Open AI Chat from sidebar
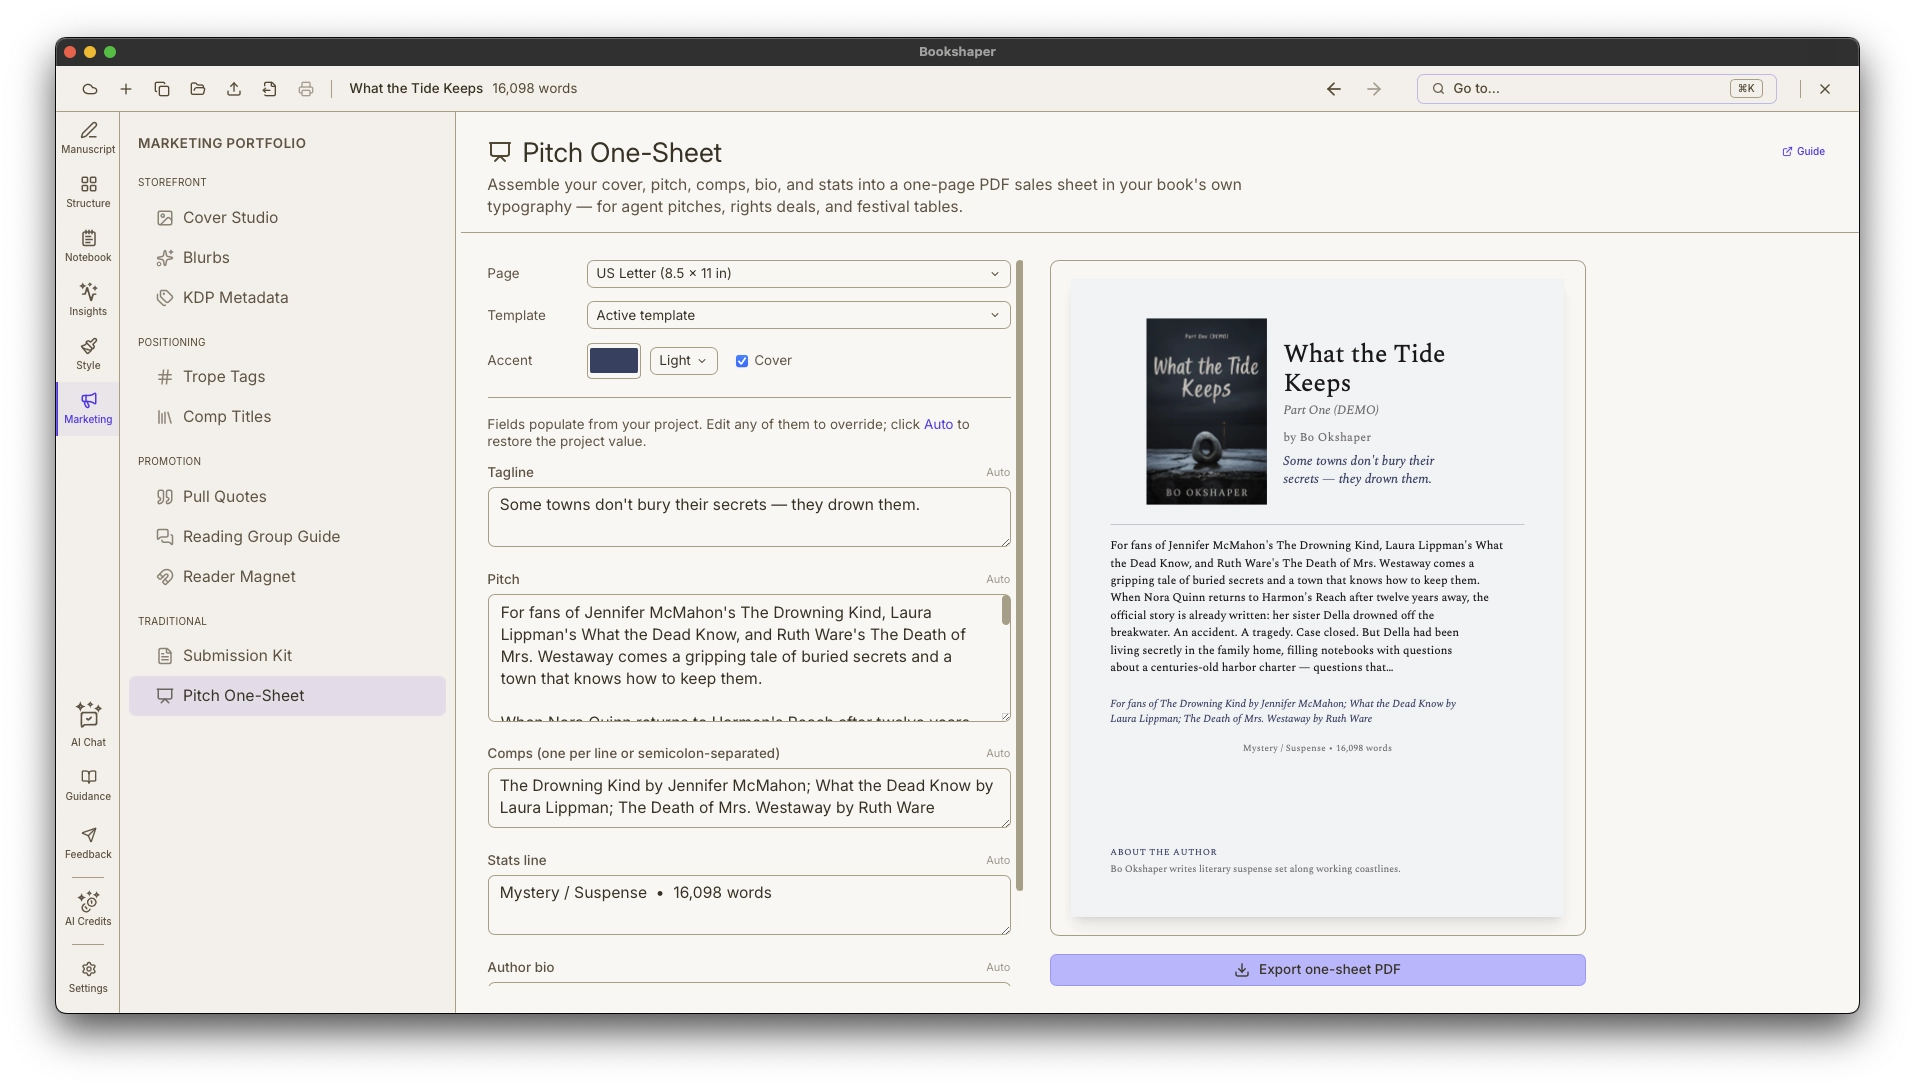The height and width of the screenshot is (1087, 1915). click(88, 725)
